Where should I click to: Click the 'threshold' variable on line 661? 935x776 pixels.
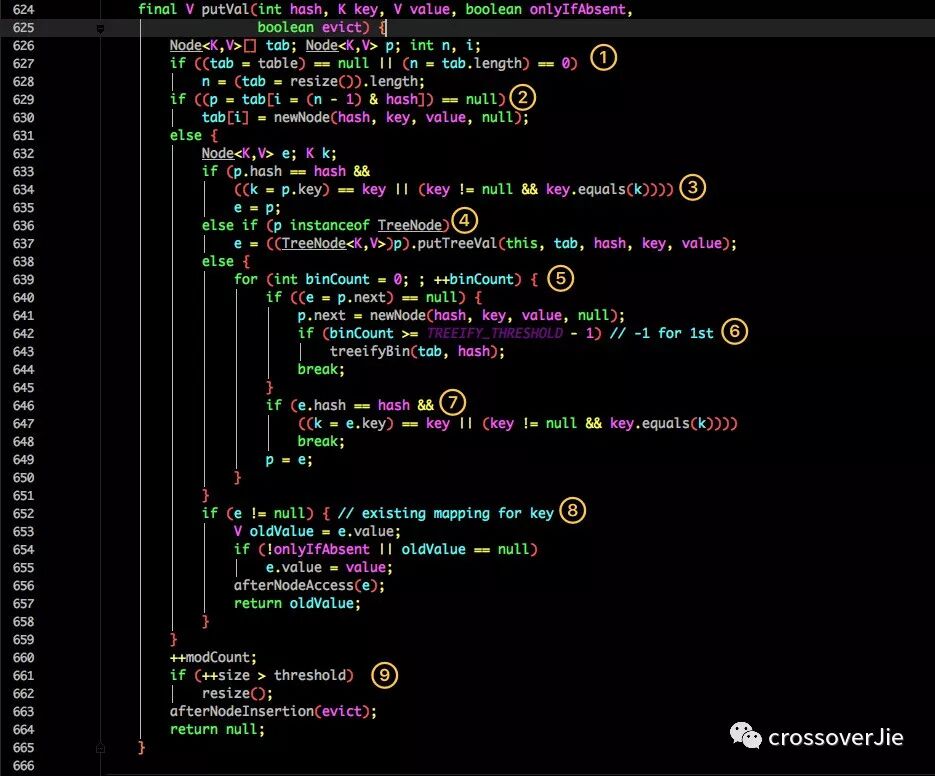(309, 676)
